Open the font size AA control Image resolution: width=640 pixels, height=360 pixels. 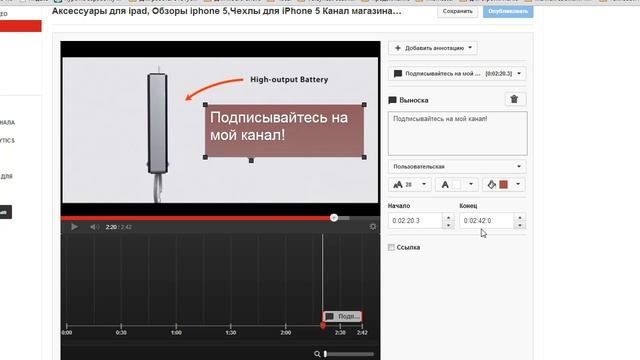click(398, 184)
